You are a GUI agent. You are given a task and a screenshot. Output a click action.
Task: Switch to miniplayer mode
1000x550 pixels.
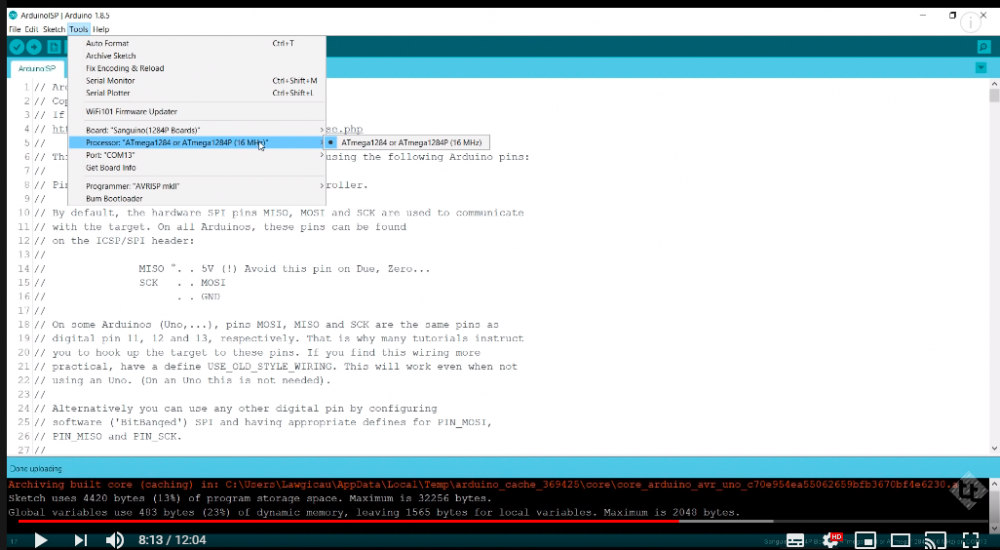click(865, 540)
